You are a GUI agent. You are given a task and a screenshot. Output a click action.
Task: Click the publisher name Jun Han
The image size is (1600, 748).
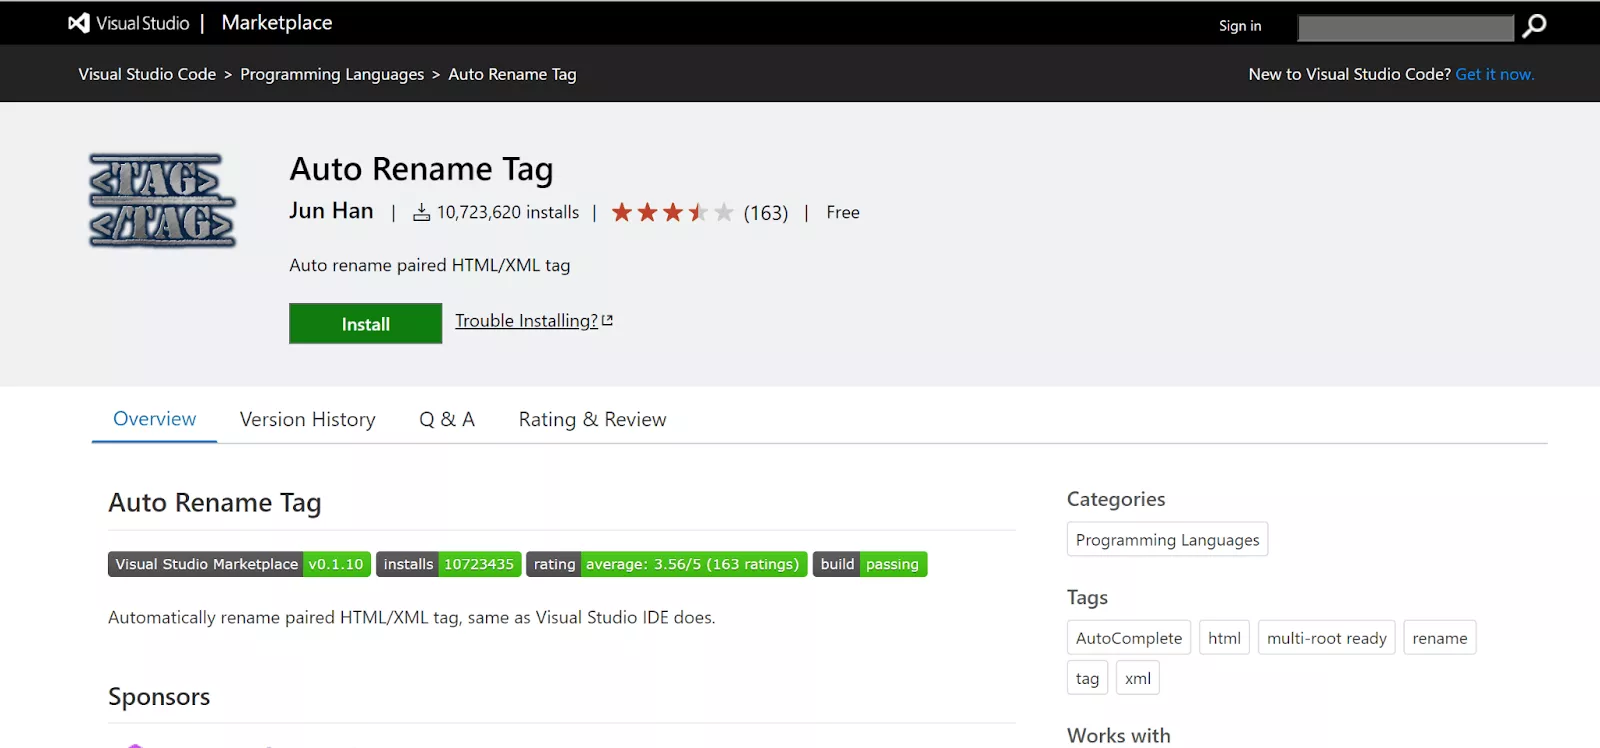331,211
